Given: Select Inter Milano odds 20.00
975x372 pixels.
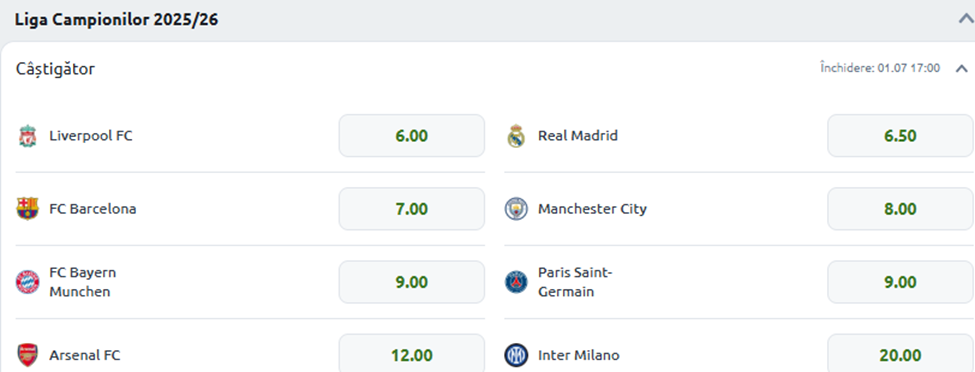Looking at the screenshot, I should [900, 353].
